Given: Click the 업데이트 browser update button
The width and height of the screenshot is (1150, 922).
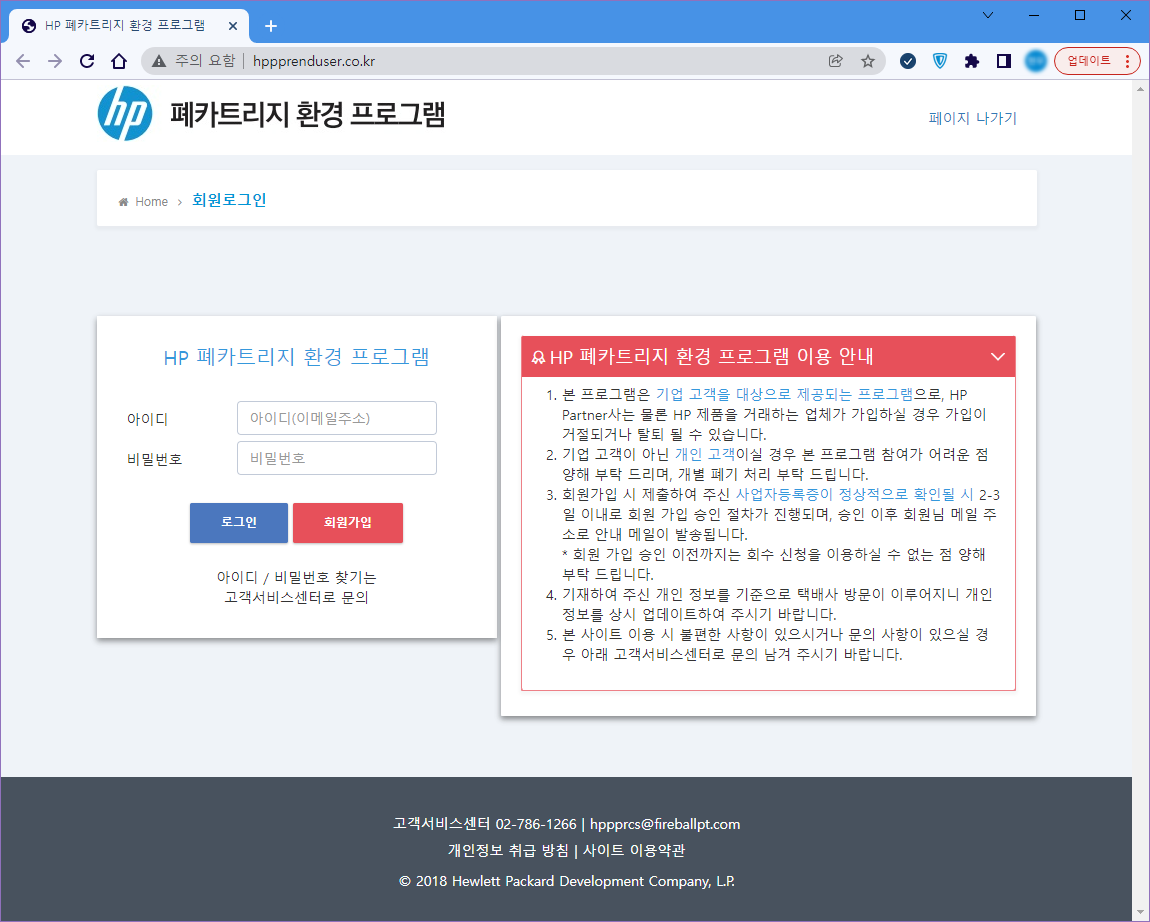Looking at the screenshot, I should [1088, 61].
